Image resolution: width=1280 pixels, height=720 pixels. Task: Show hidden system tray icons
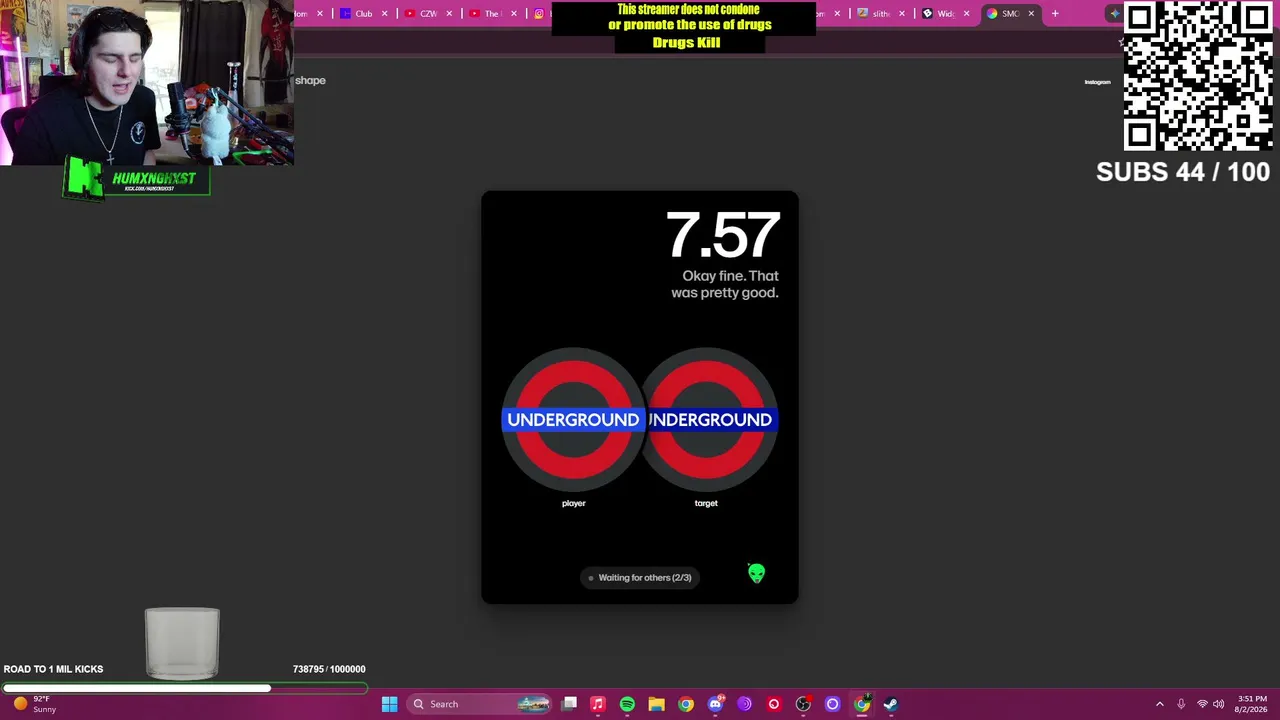(x=1160, y=704)
